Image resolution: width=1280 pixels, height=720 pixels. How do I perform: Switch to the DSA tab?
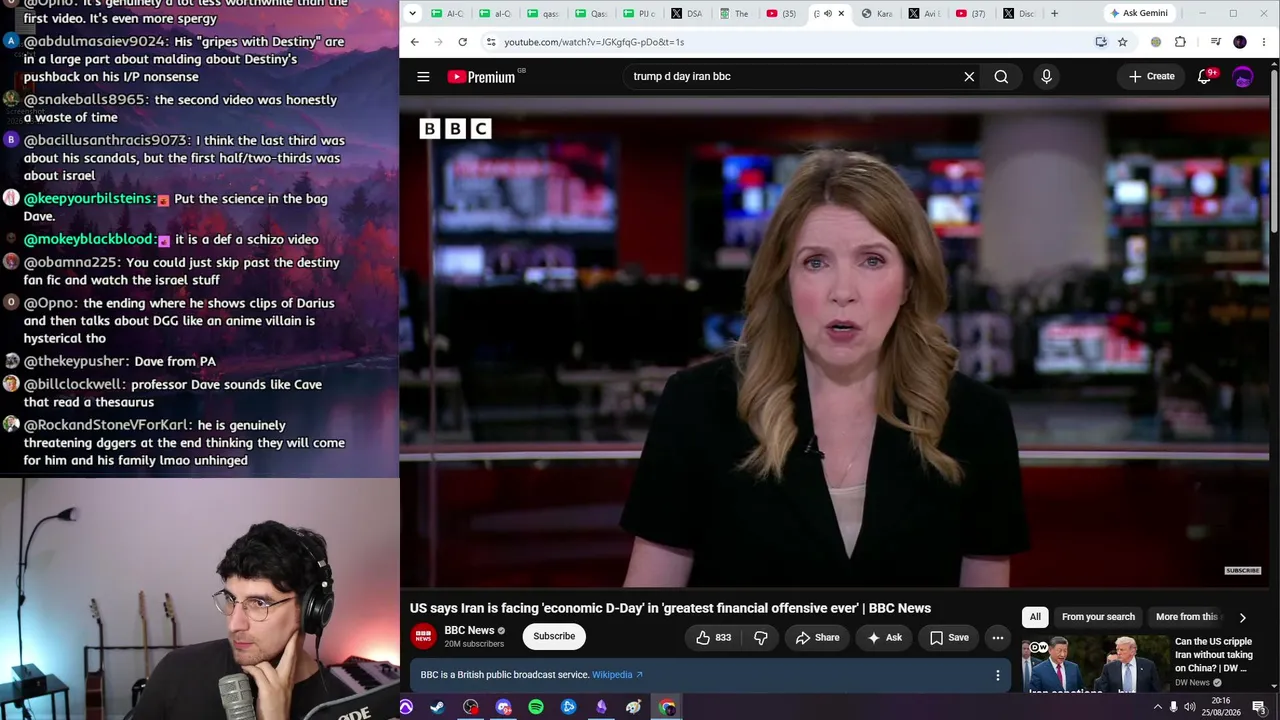pos(688,13)
